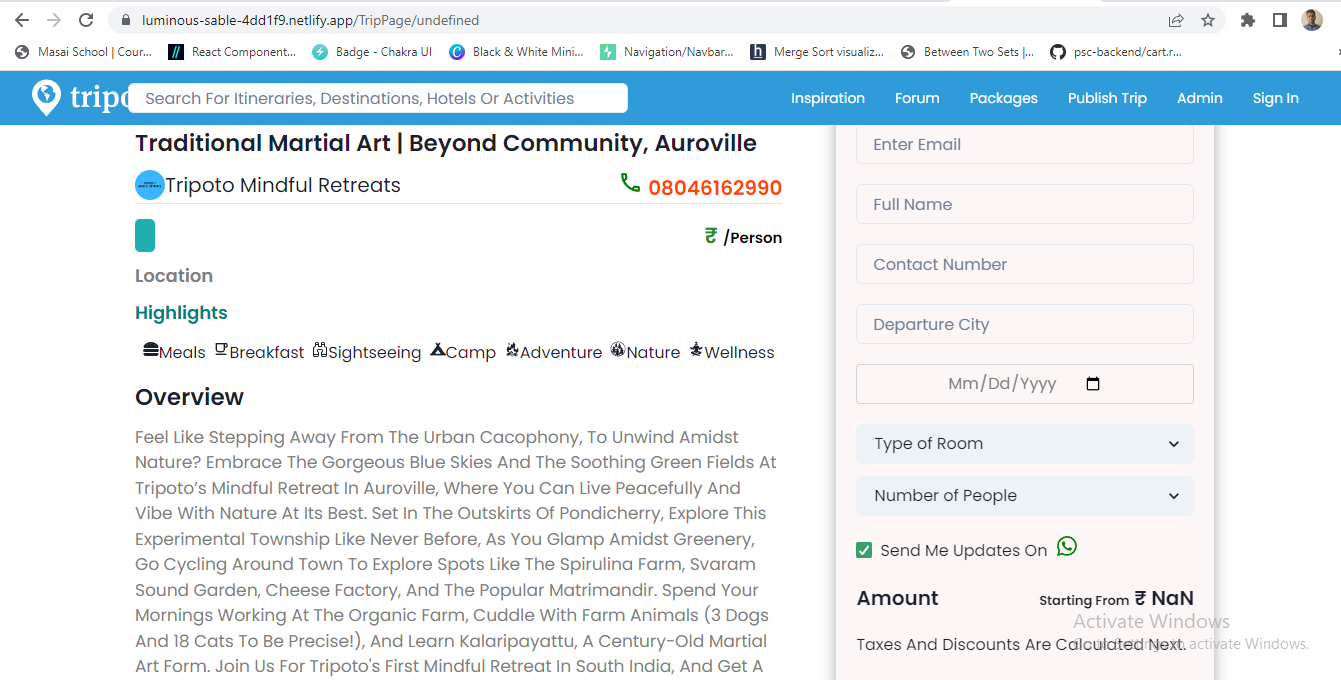1341x680 pixels.
Task: Click the Tripoto Mindful Retreats organizer name
Action: (283, 185)
